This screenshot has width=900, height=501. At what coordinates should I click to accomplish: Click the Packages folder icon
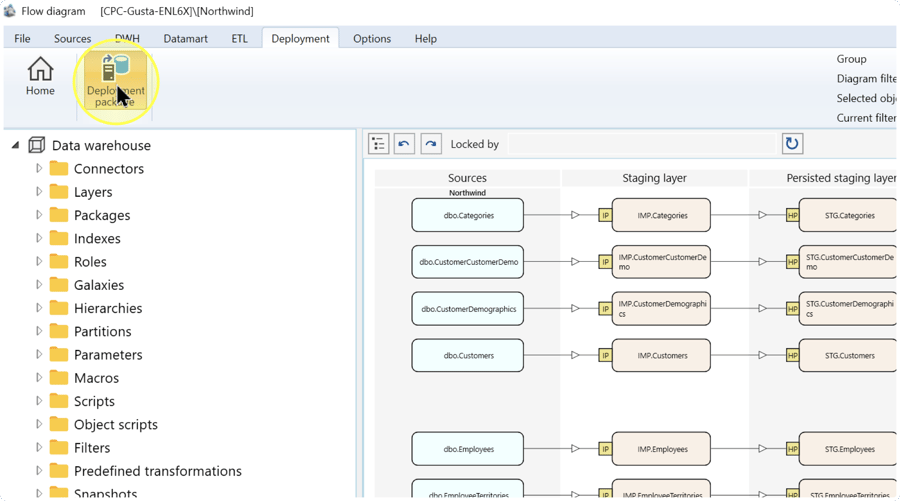pos(59,215)
